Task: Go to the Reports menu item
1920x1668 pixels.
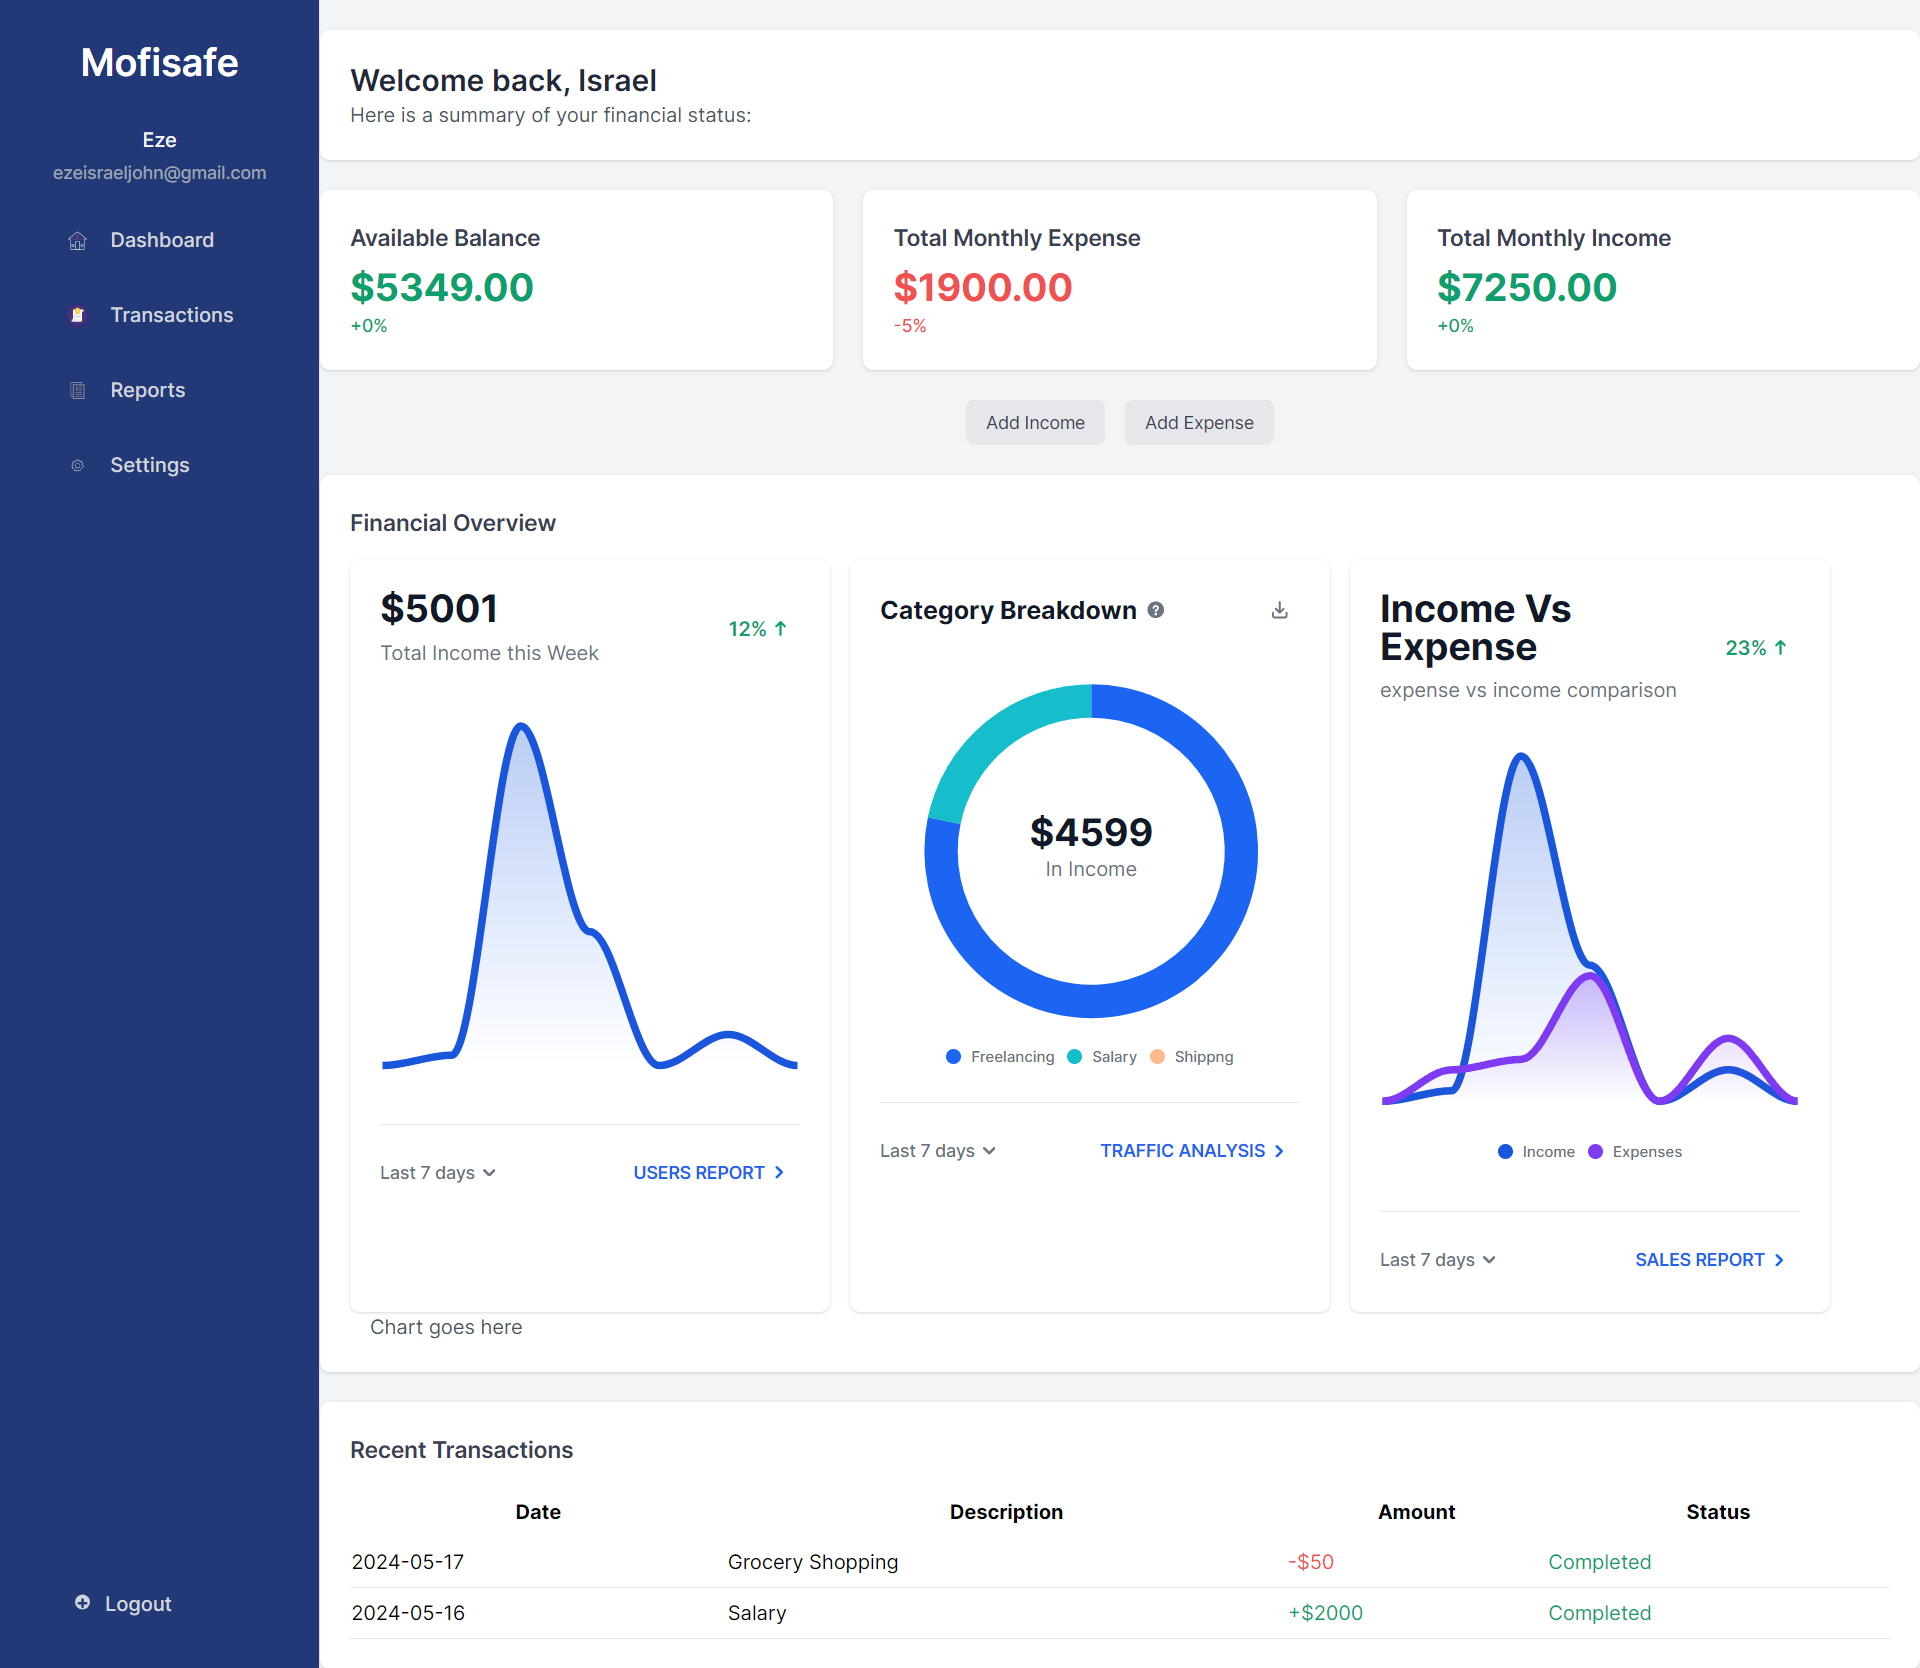Action: 147,391
